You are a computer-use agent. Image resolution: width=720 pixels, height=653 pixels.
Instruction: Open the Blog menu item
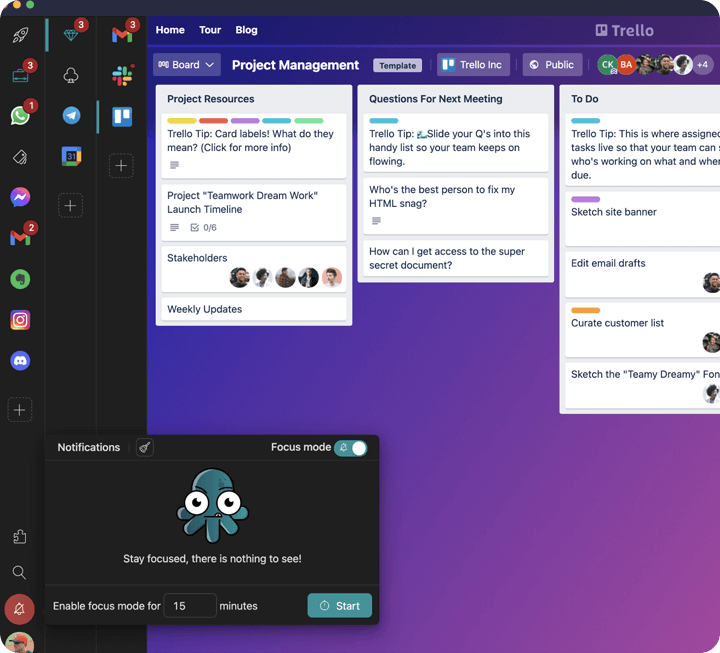pyautogui.click(x=247, y=30)
